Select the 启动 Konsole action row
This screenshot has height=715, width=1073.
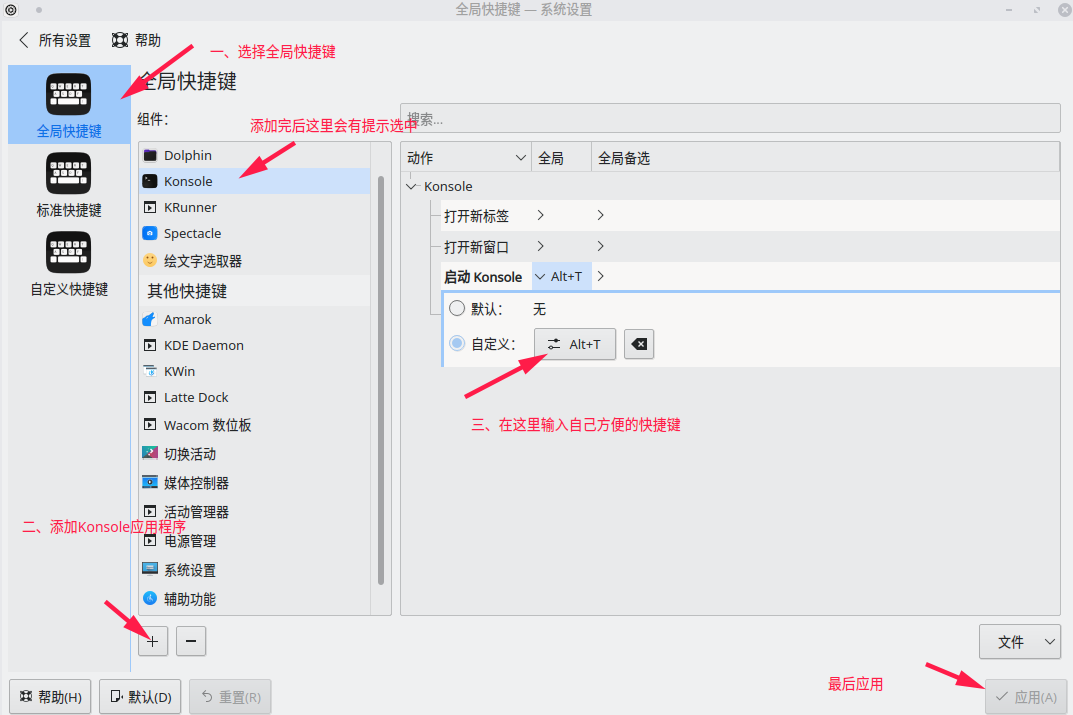(751, 276)
